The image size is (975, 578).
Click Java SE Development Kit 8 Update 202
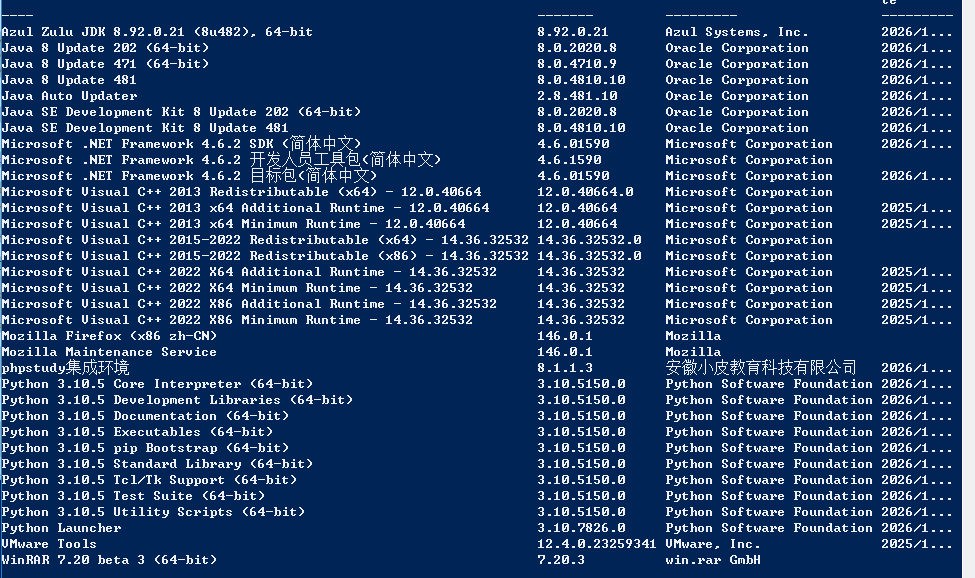pyautogui.click(x=181, y=112)
